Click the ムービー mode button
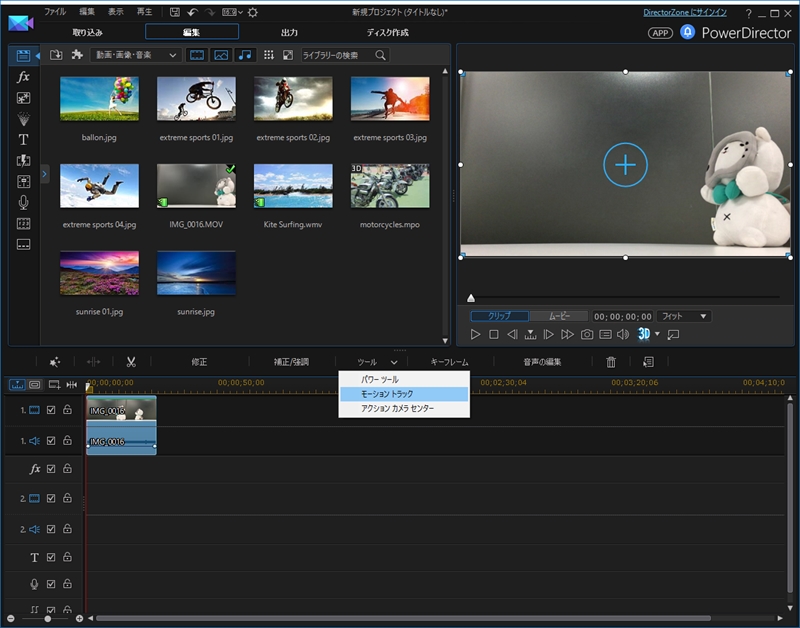 (x=559, y=316)
